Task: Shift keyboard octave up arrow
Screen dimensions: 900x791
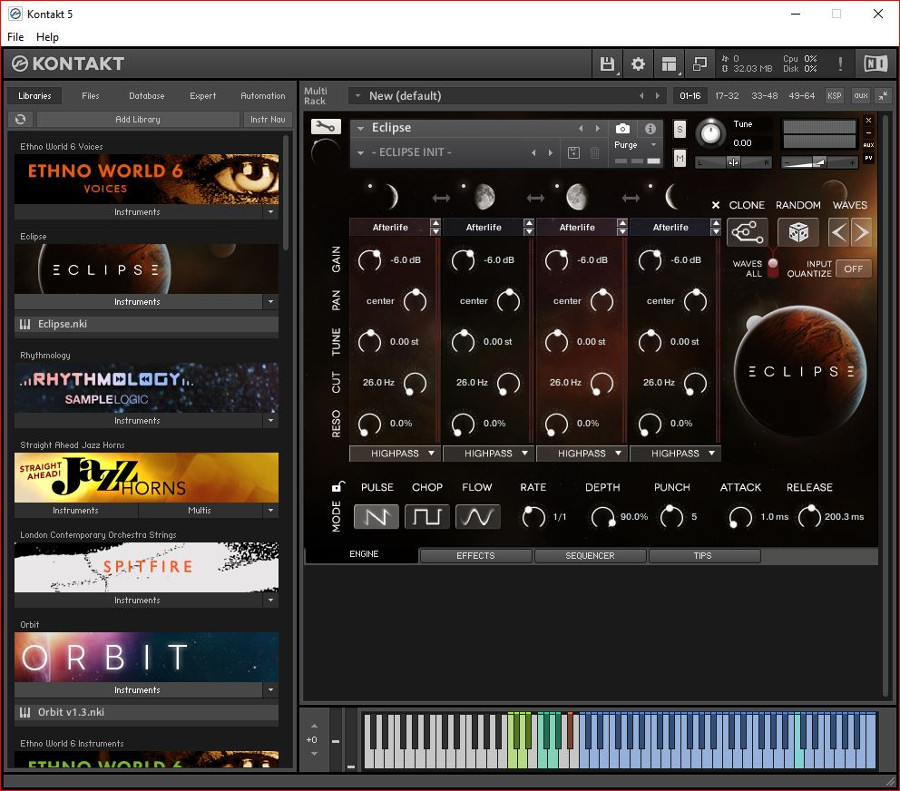Action: click(314, 726)
